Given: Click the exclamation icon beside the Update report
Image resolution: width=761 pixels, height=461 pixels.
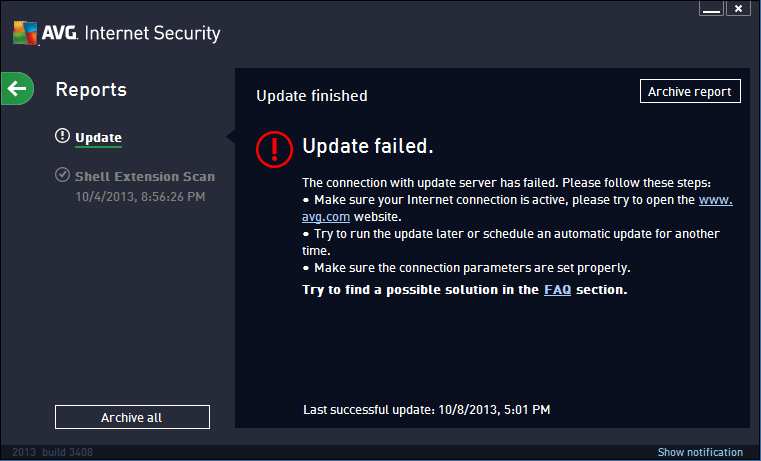Looking at the screenshot, I should 62,135.
